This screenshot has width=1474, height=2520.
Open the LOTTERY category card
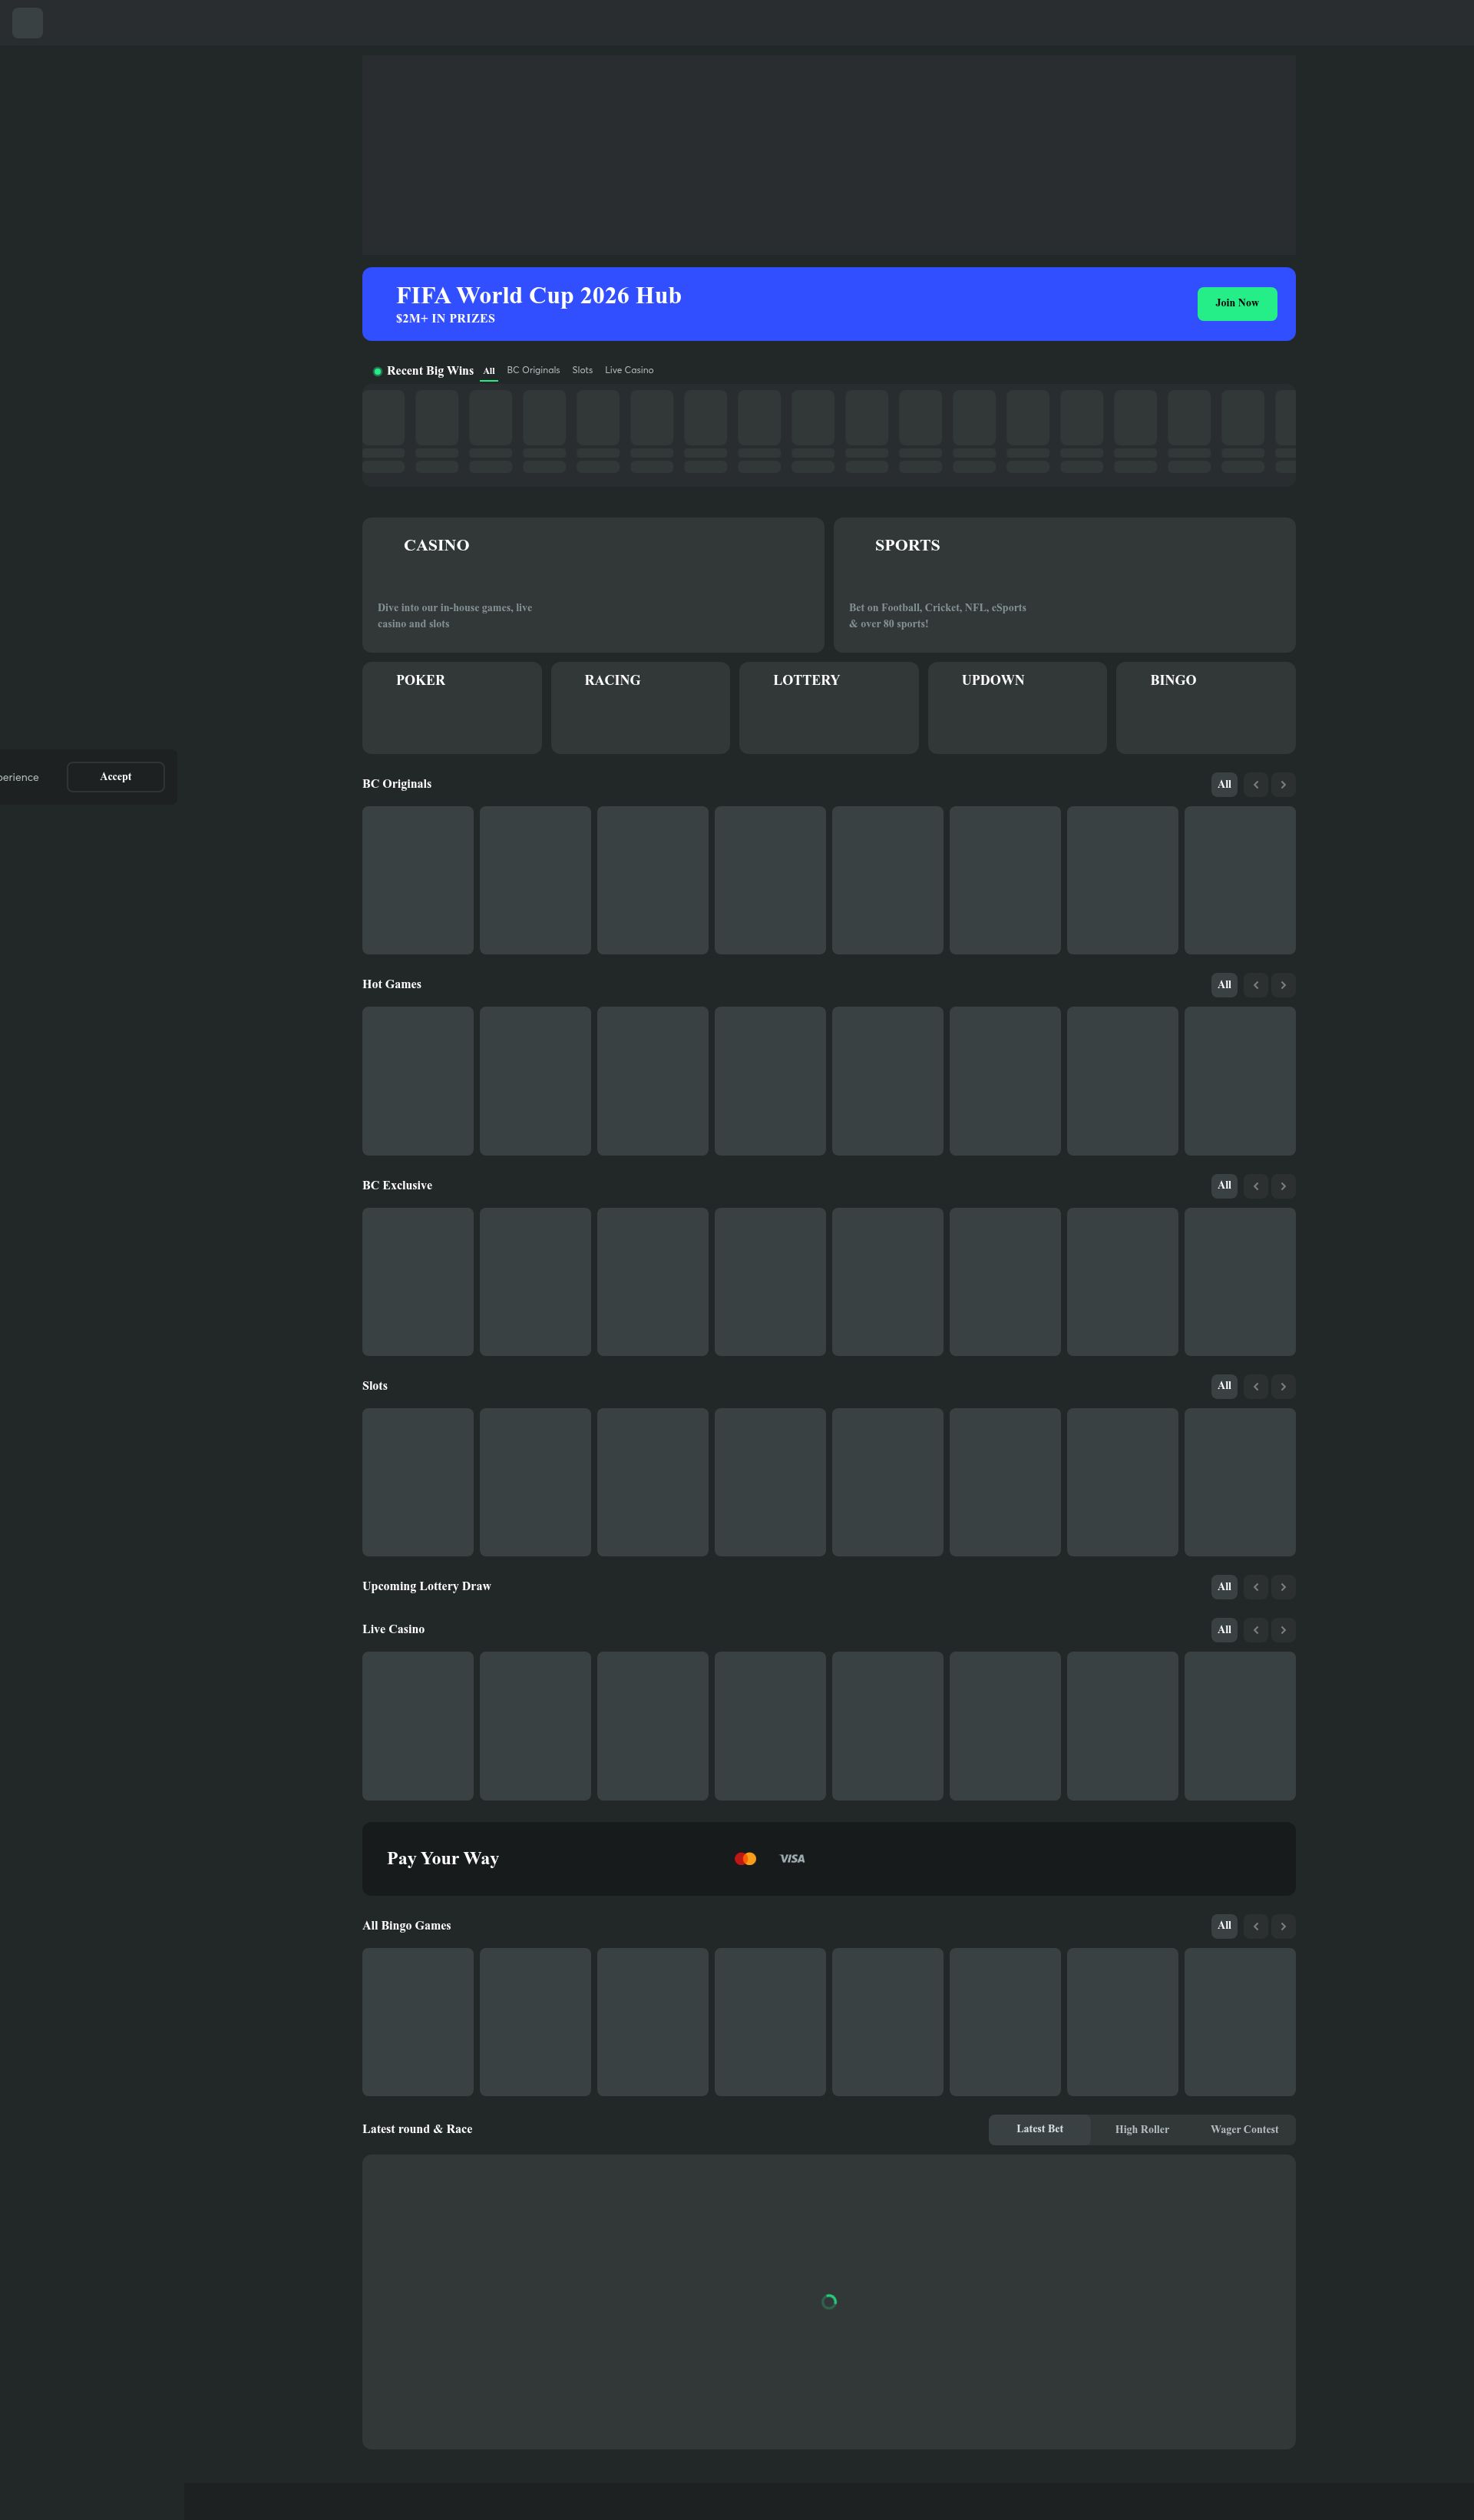[x=829, y=708]
